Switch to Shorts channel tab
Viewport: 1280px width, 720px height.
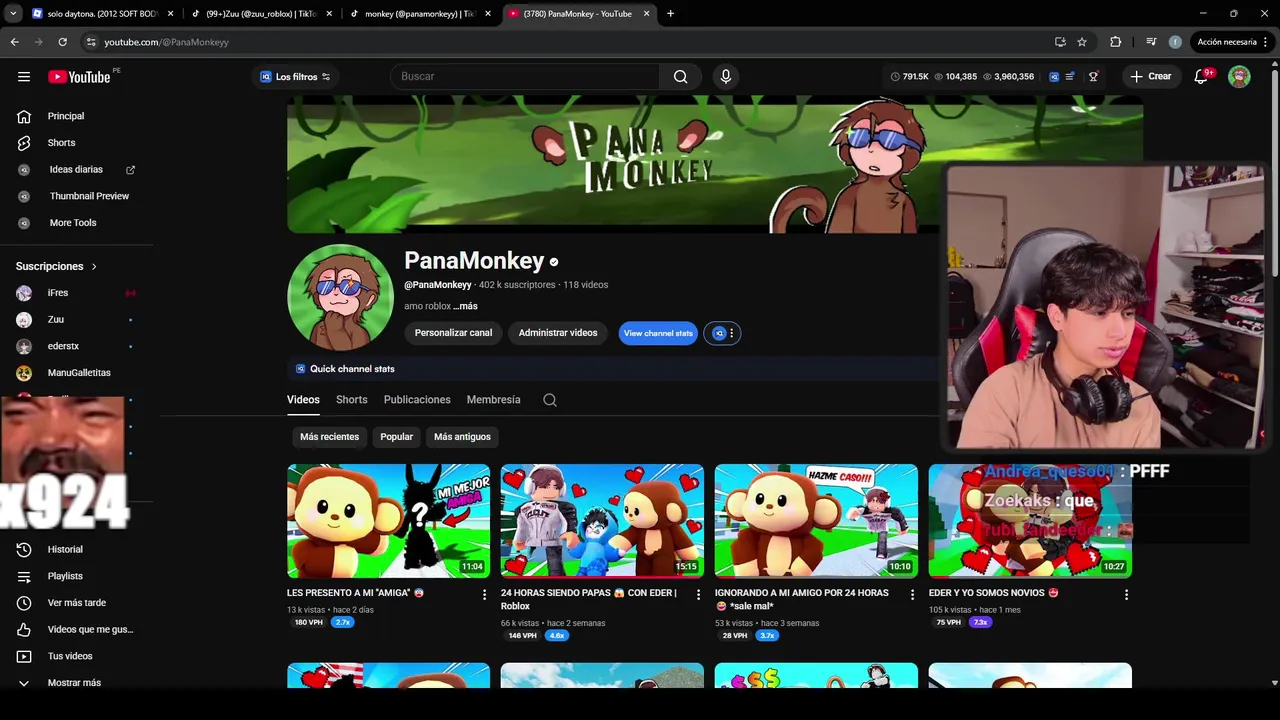pyautogui.click(x=352, y=400)
